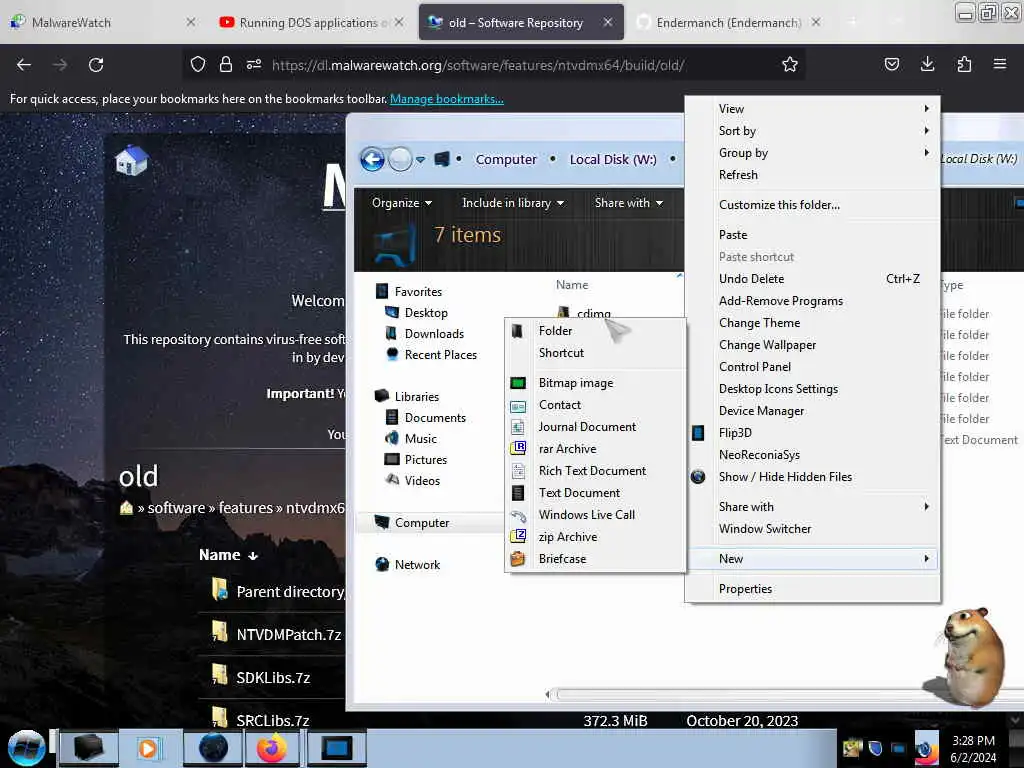
Task: Click the dark globe taskbar icon
Action: point(213,748)
